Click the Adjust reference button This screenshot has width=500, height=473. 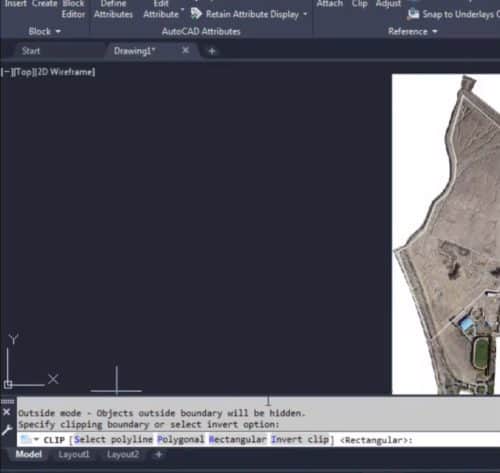388,4
